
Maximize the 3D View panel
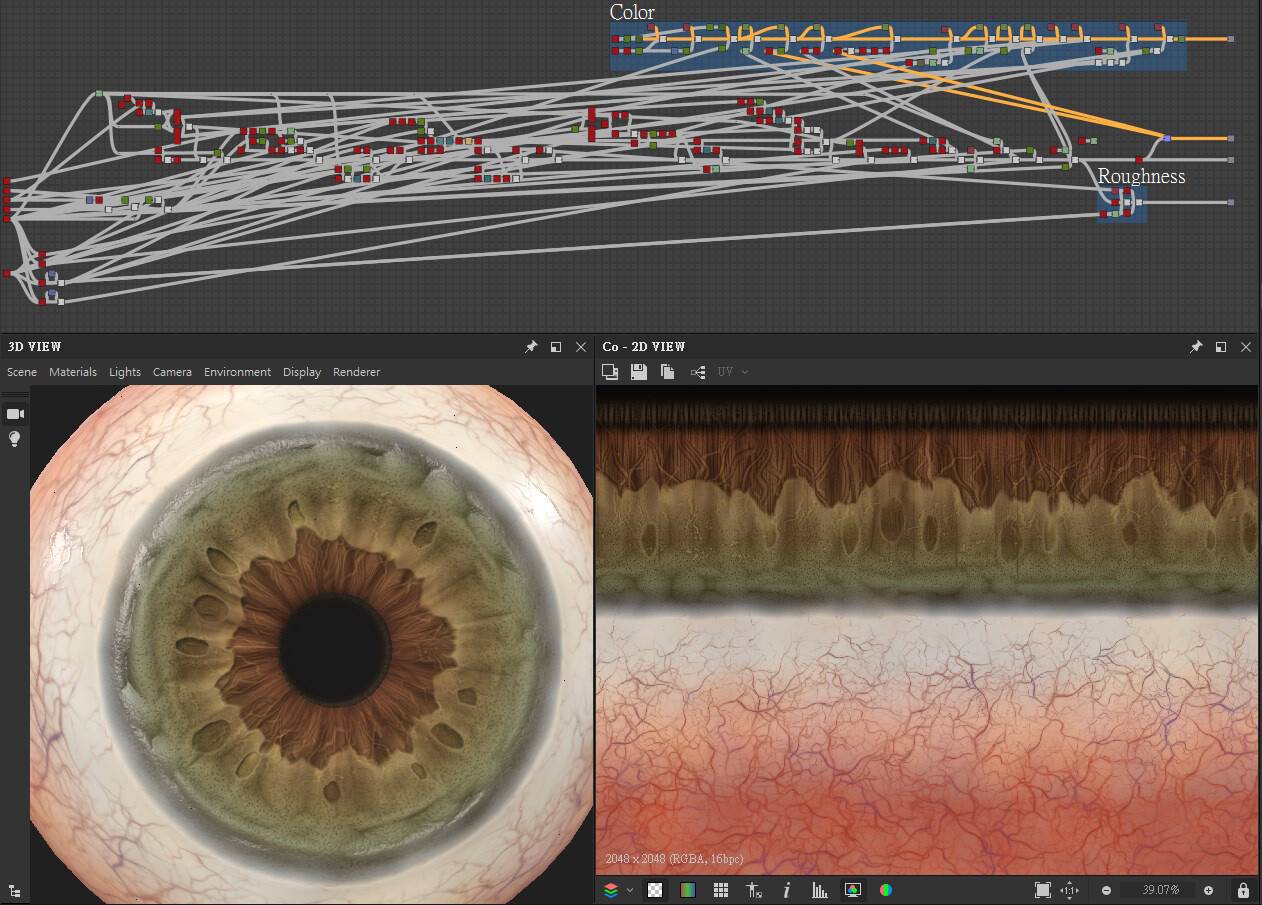pos(556,347)
